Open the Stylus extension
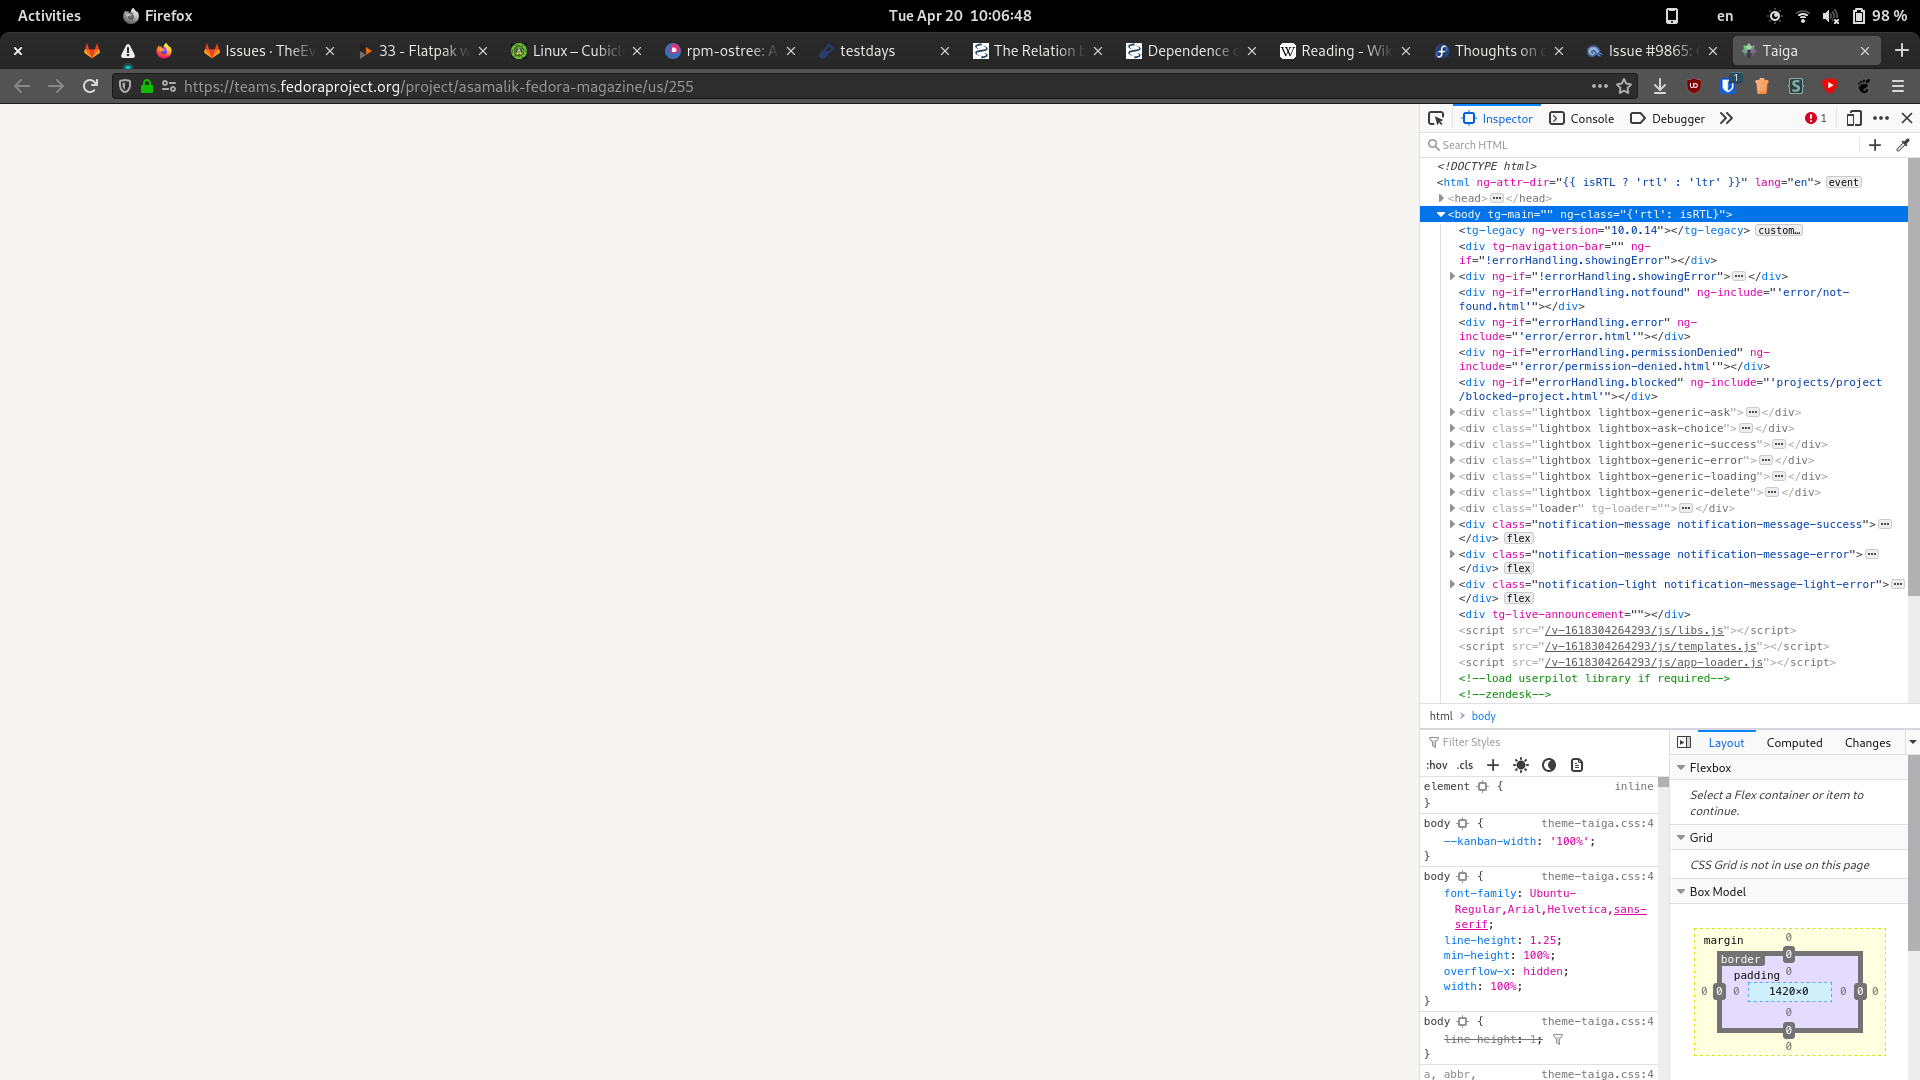The width and height of the screenshot is (1920, 1080). (x=1796, y=86)
